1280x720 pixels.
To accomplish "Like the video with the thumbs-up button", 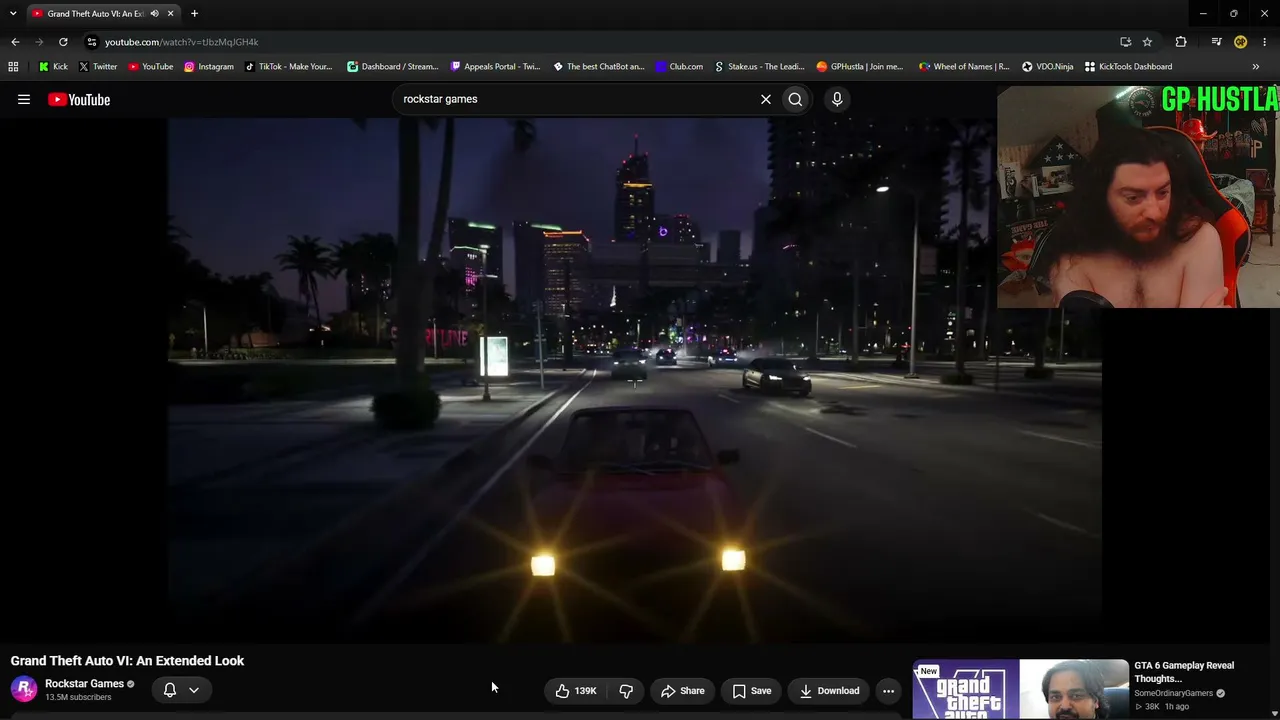I will [x=576, y=691].
